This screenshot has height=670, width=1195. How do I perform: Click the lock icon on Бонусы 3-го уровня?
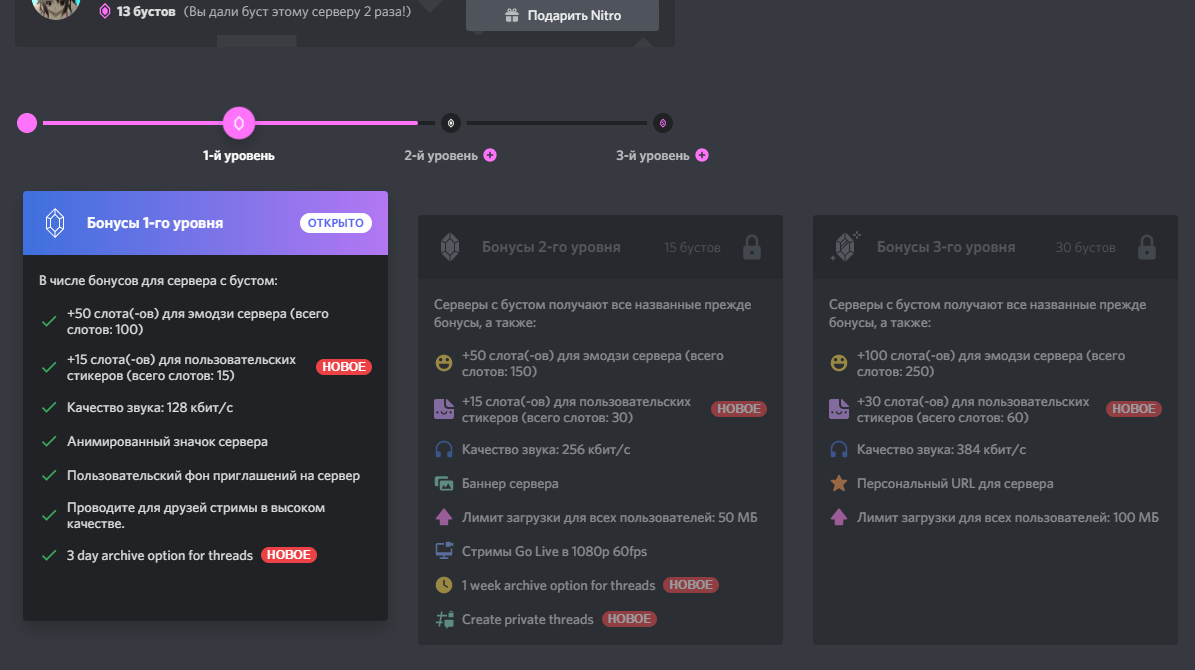click(1146, 247)
